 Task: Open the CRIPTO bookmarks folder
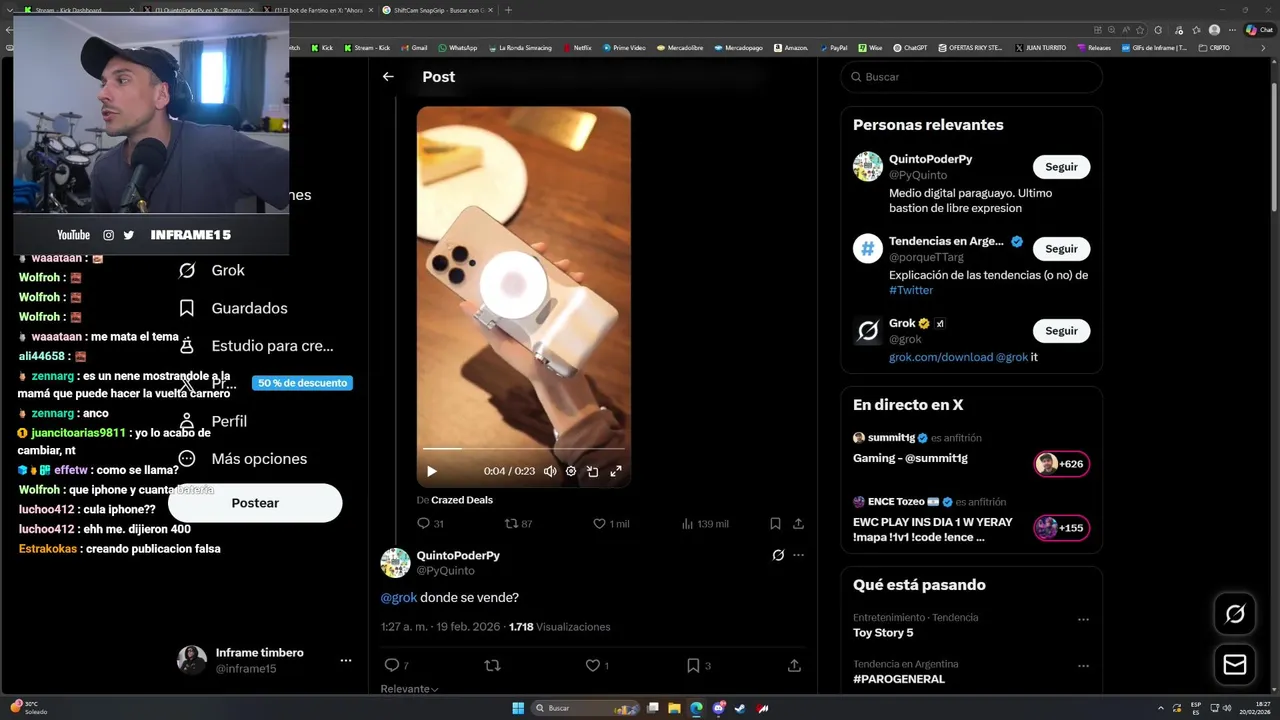tap(1213, 47)
